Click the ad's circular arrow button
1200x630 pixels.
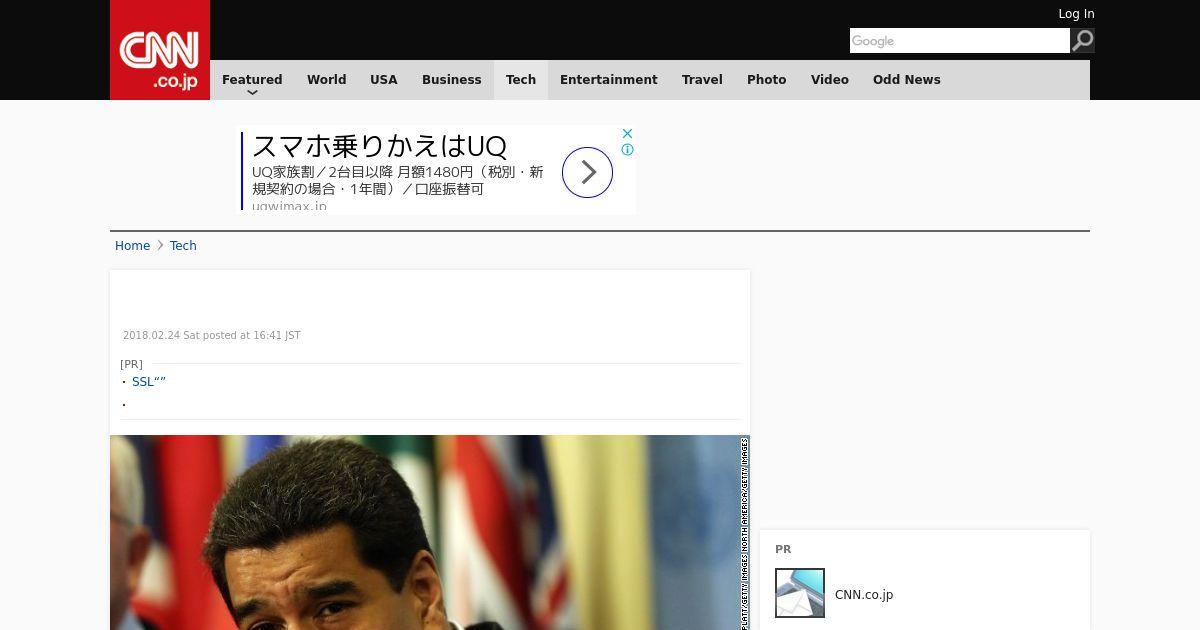tap(587, 172)
